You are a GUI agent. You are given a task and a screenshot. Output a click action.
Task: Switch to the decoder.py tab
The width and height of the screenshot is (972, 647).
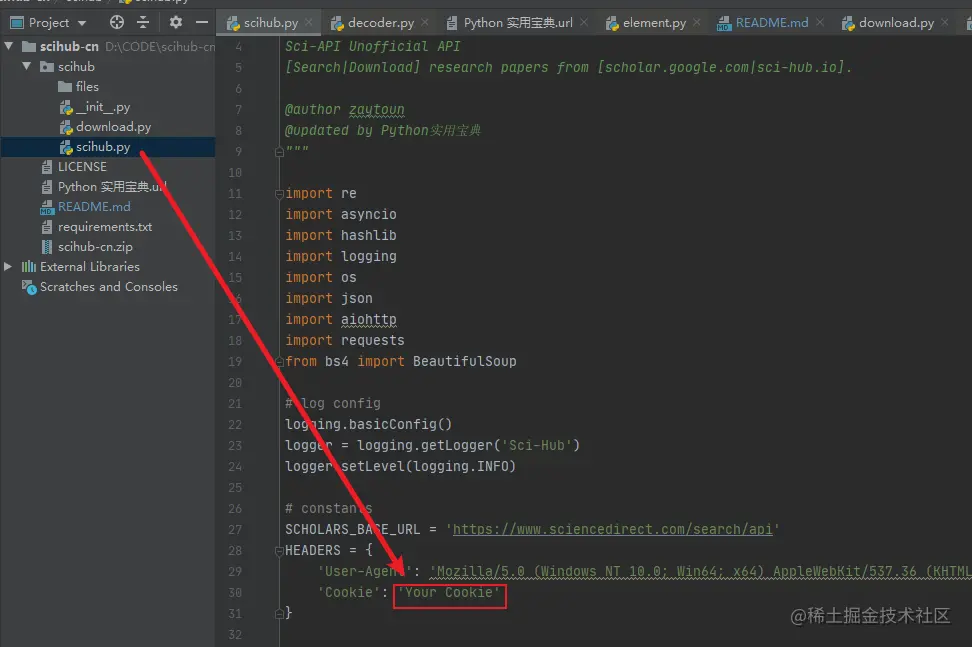click(x=381, y=23)
